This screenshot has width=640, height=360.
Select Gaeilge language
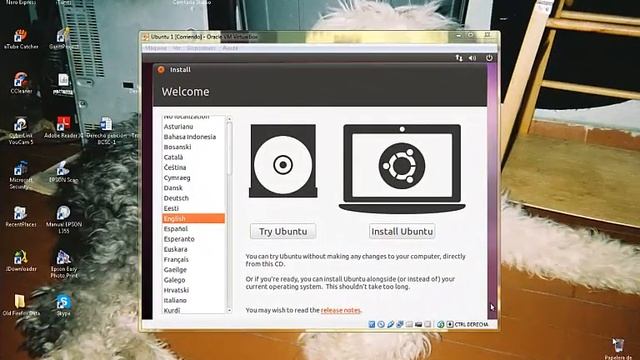click(193, 269)
